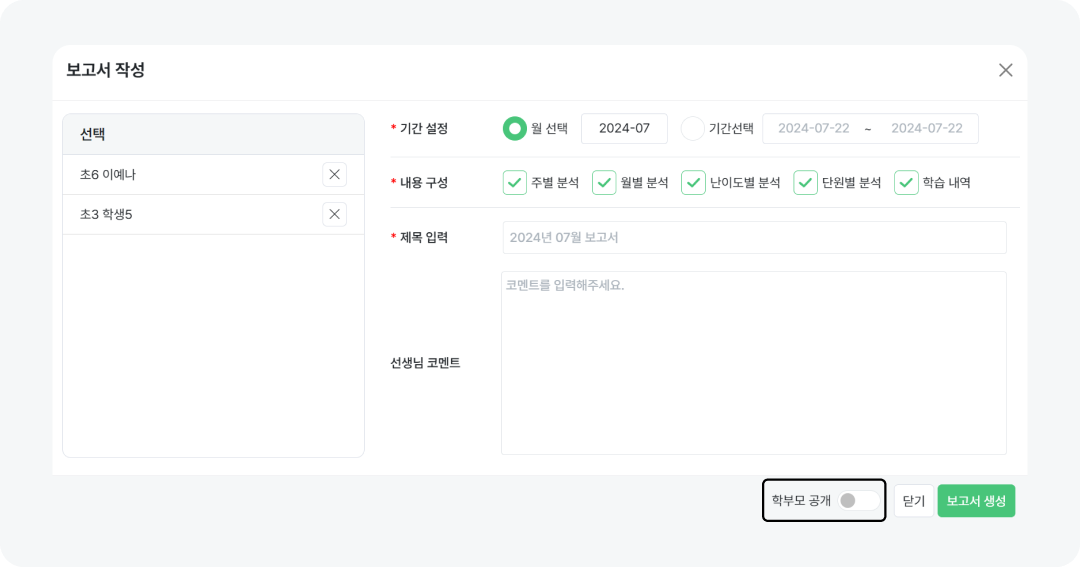Click into the 선생님 코멘트 text area
Image resolution: width=1080 pixels, height=567 pixels.
[753, 362]
